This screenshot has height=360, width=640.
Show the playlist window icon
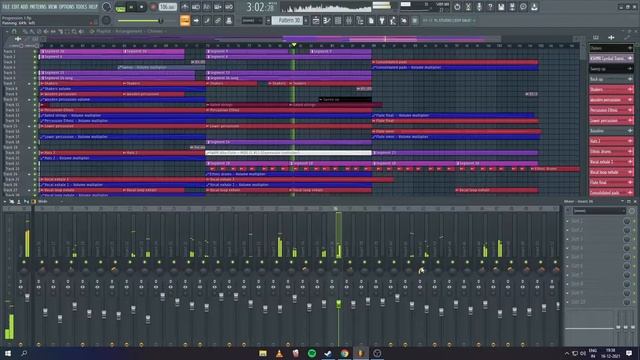(316, 20)
